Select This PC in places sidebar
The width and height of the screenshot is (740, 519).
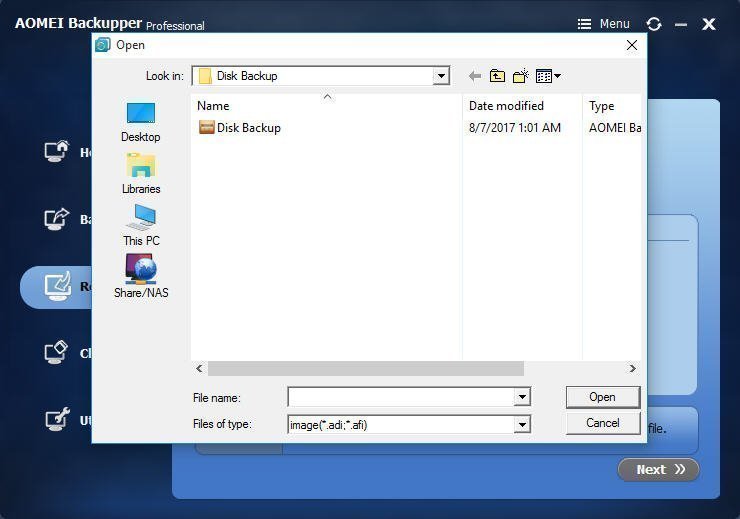click(141, 226)
